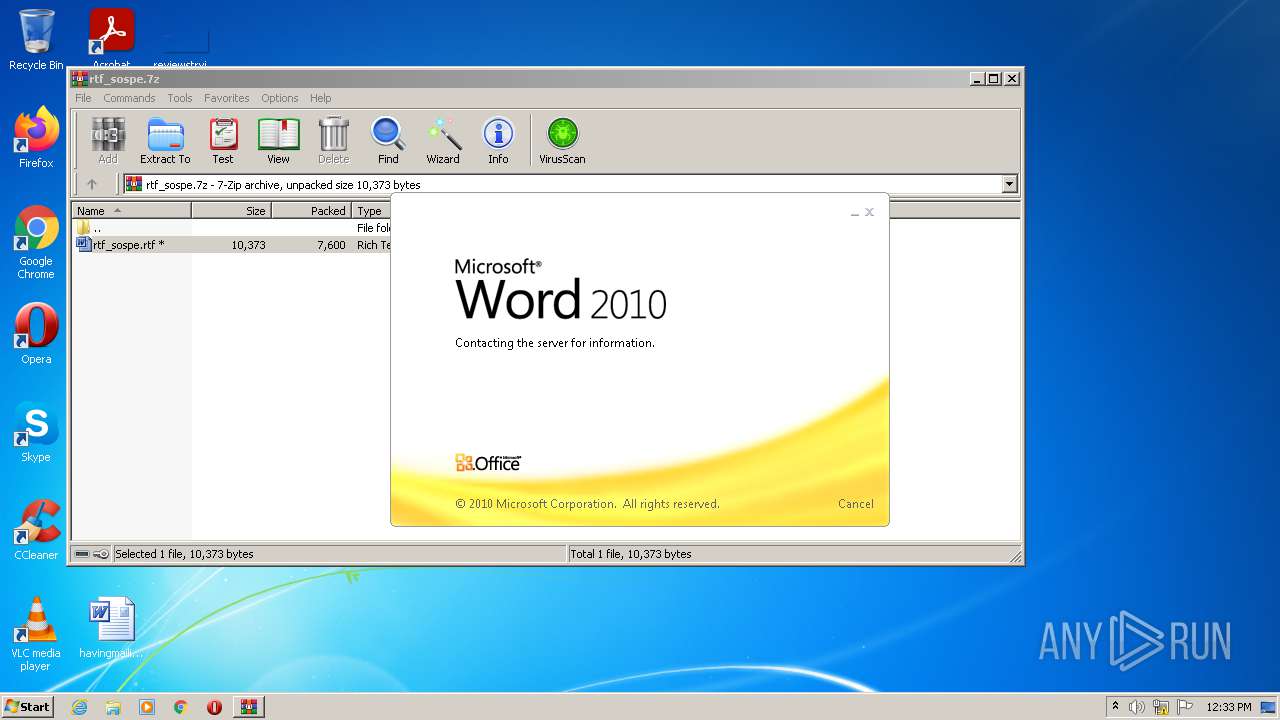The width and height of the screenshot is (1280, 720).
Task: Switch to the WinRAR taskbar button
Action: click(x=249, y=707)
